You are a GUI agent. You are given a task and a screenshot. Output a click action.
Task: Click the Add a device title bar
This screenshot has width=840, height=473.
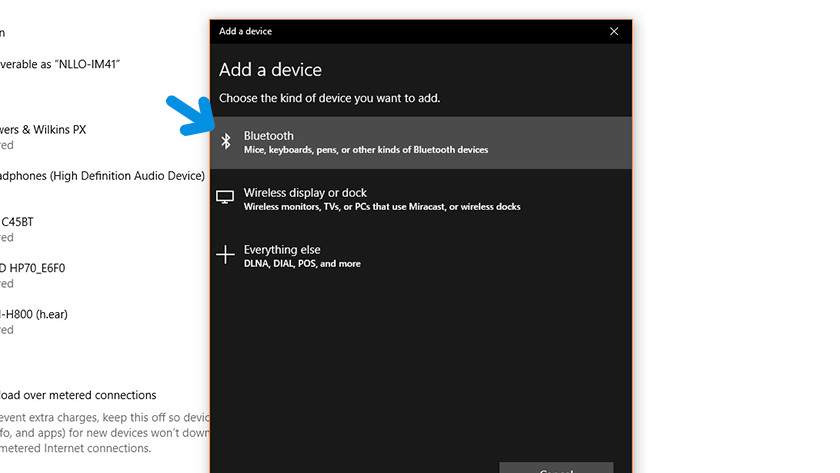[x=400, y=31]
